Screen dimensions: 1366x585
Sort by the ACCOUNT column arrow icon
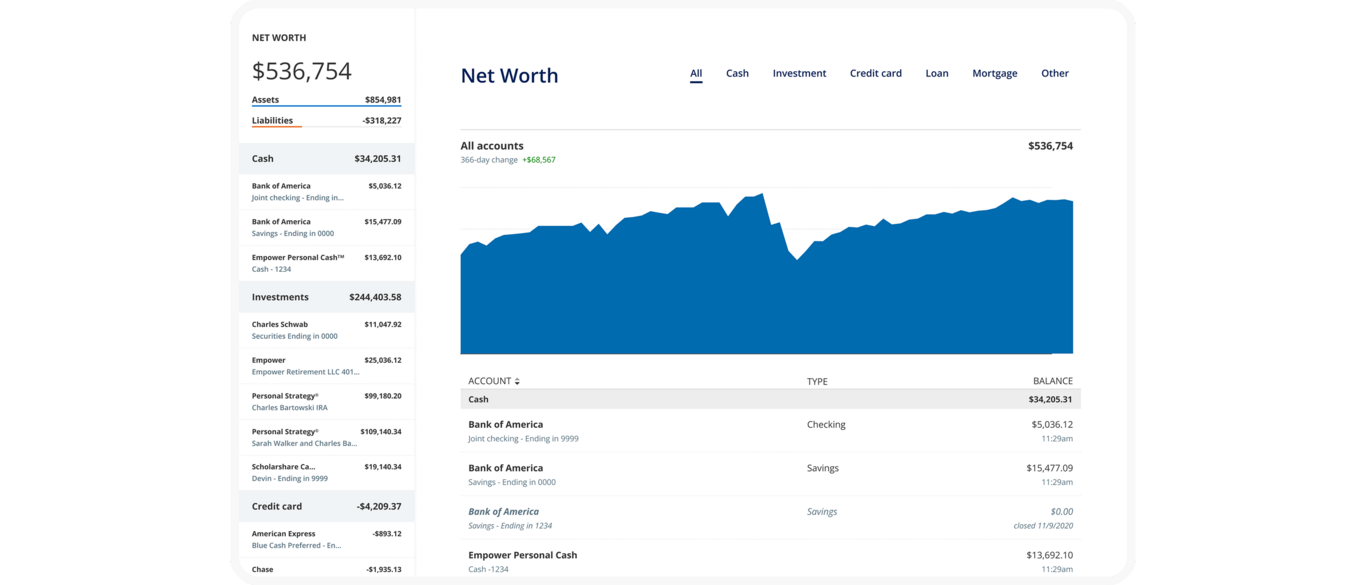[517, 381]
